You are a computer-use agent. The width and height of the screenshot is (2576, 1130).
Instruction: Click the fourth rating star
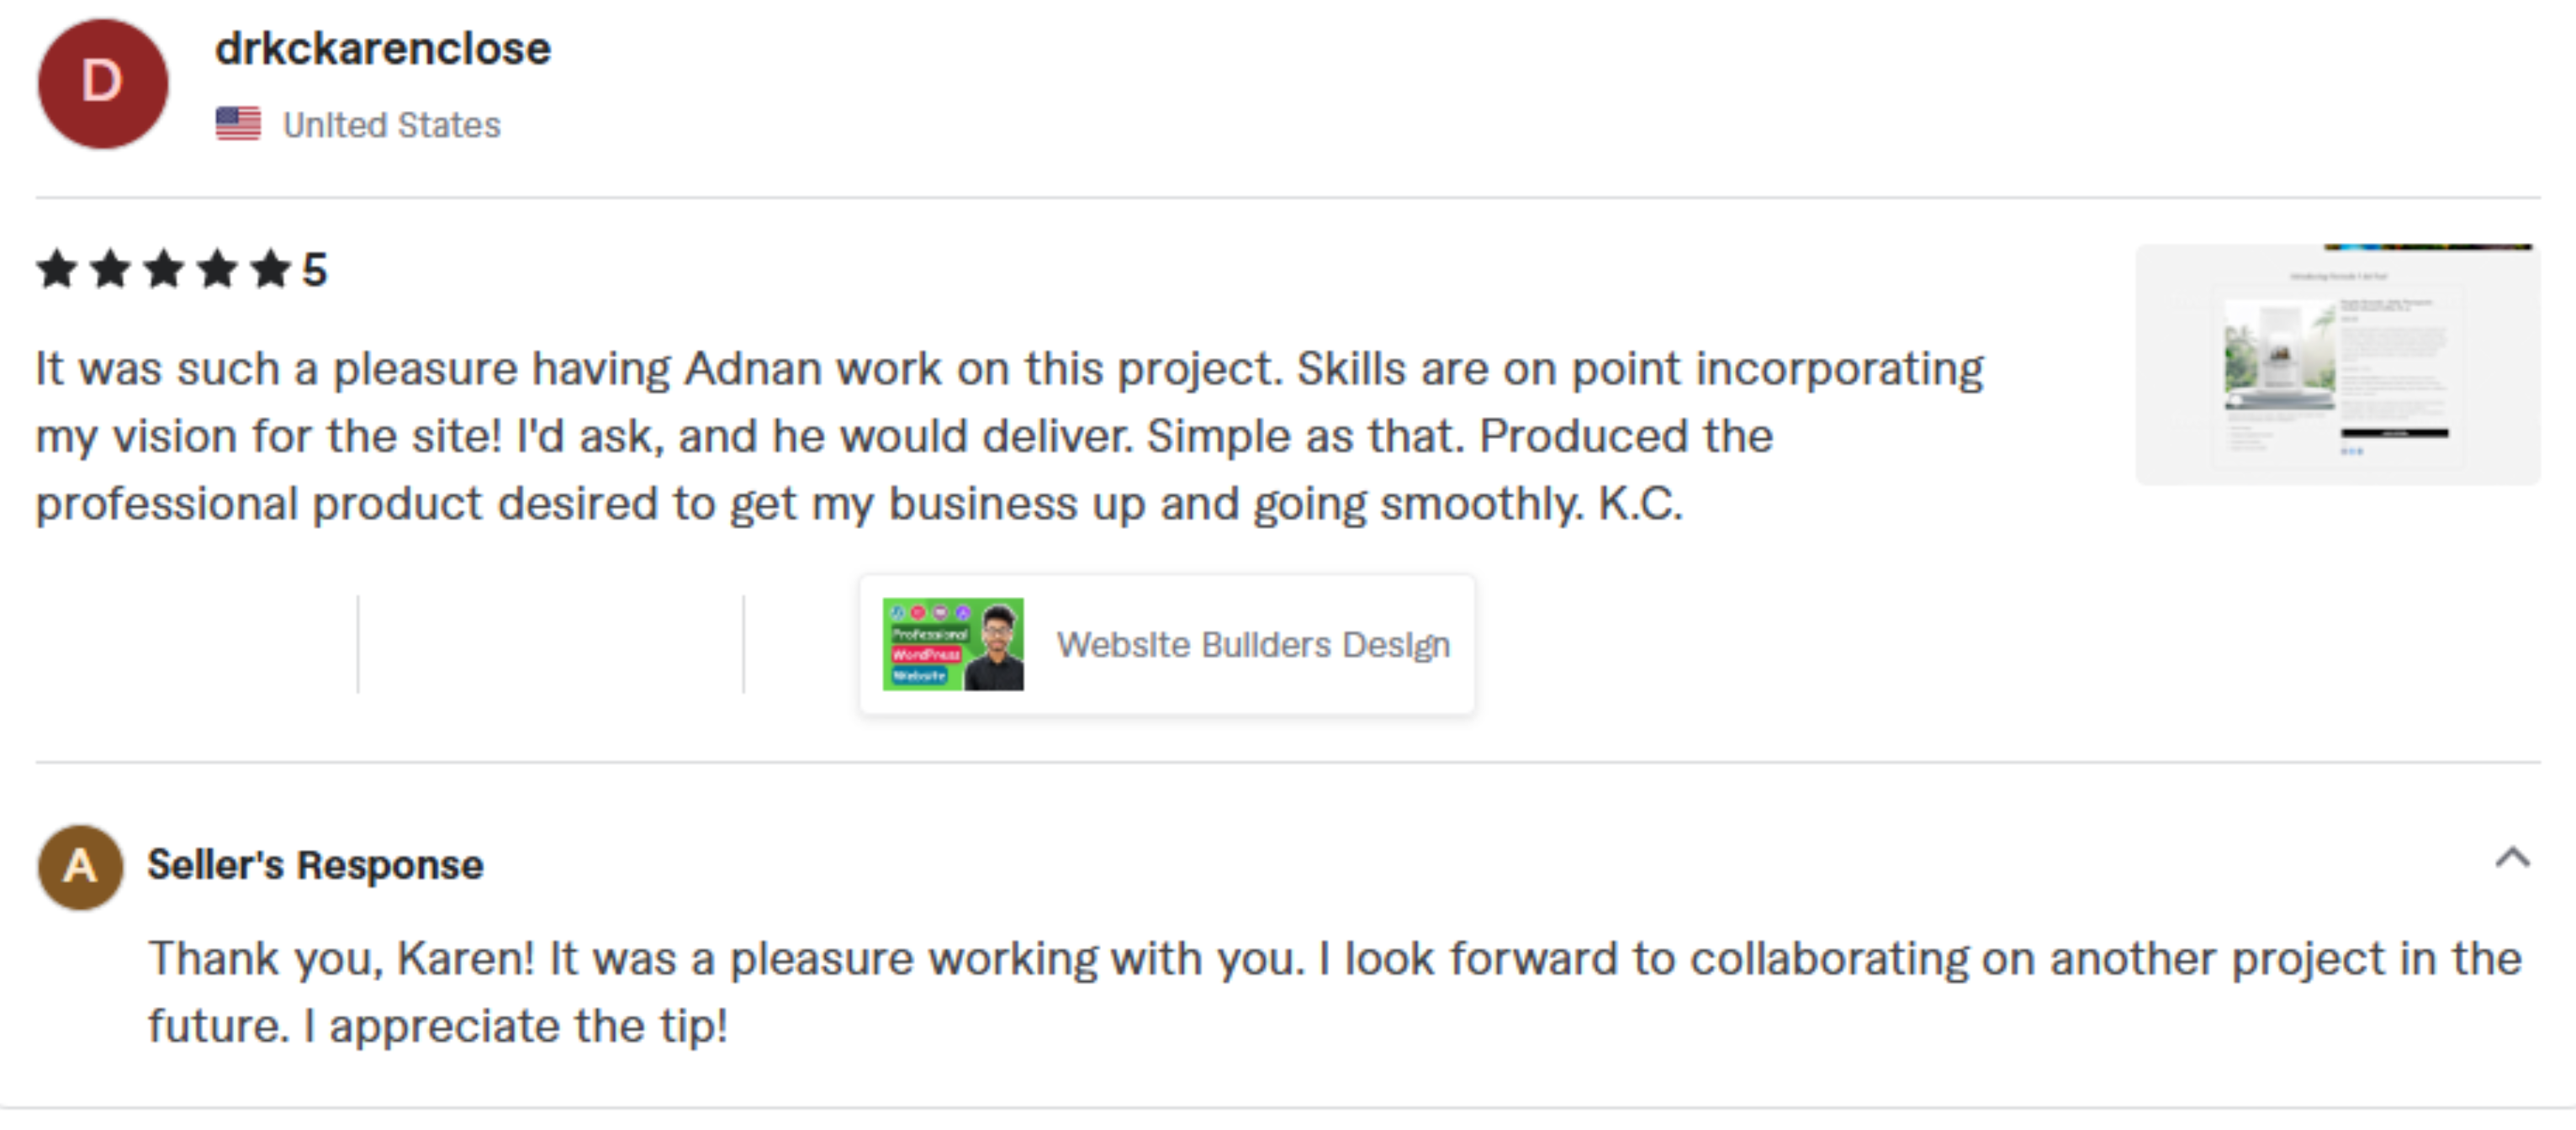coord(217,269)
